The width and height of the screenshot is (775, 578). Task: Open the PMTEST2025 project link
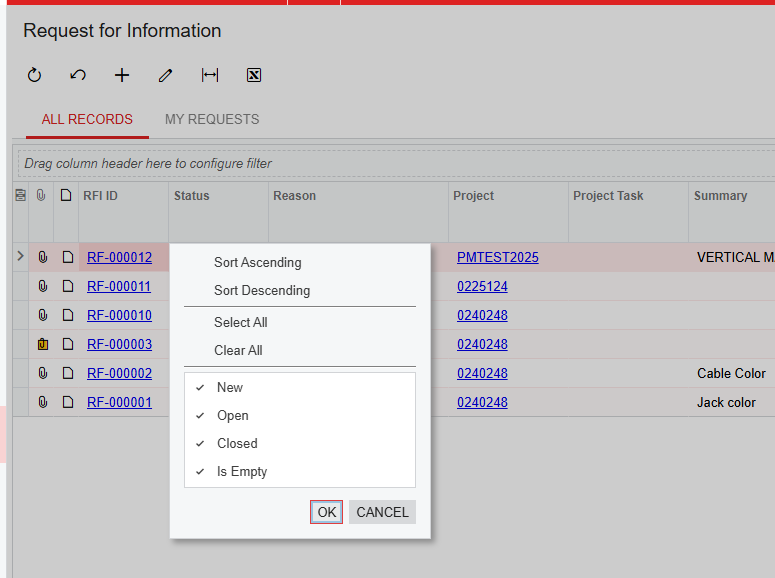pyautogui.click(x=497, y=257)
